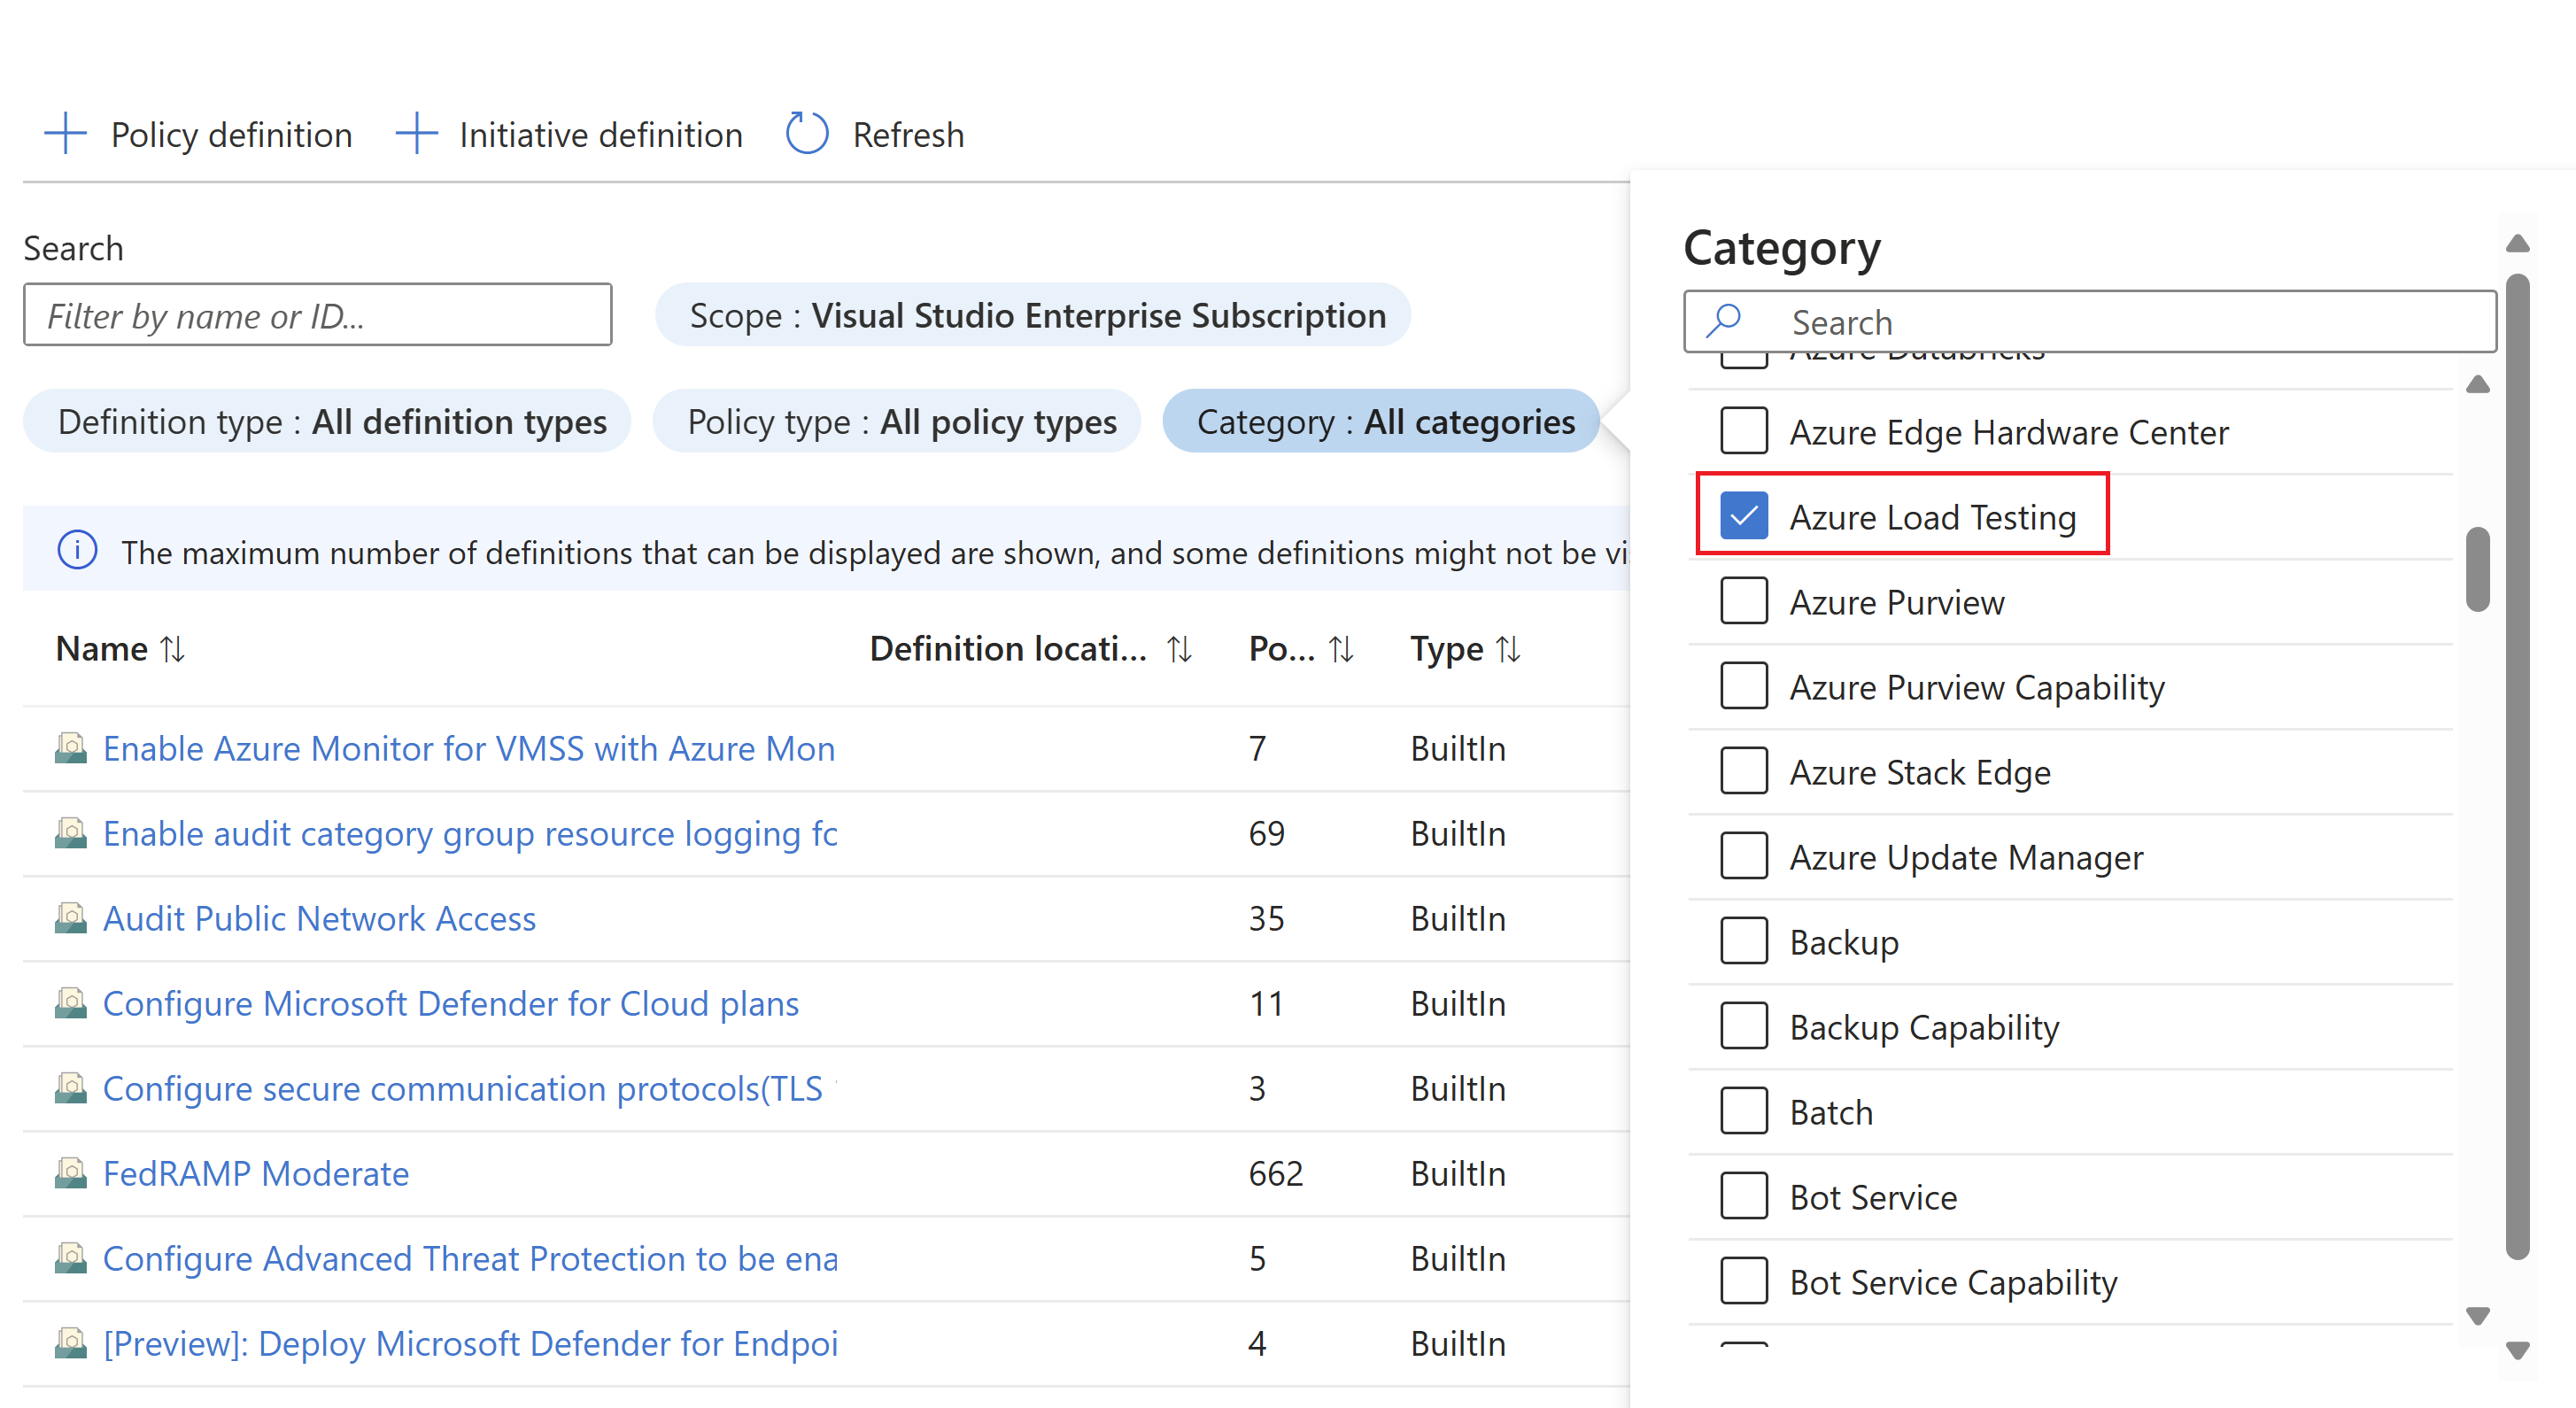Uncheck the Azure Load Testing checkbox
This screenshot has height=1408, width=2576.
click(1742, 515)
